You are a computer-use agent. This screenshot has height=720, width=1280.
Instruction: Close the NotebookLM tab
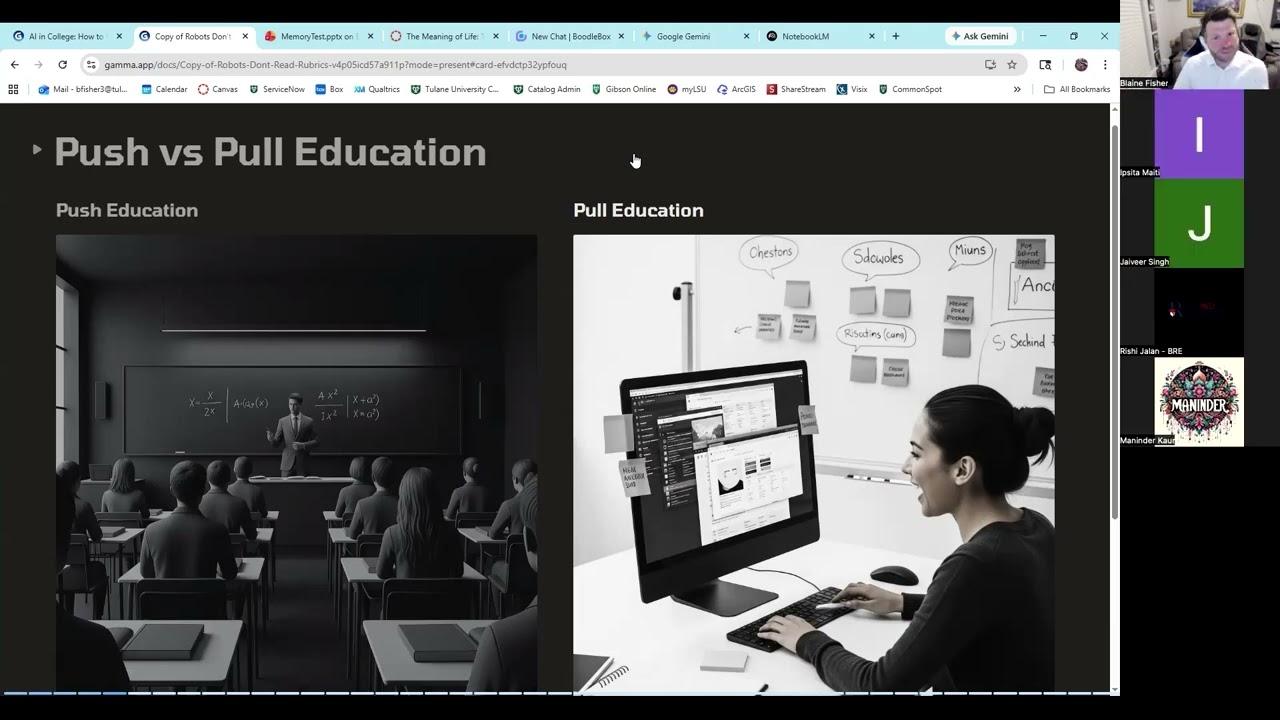(871, 36)
